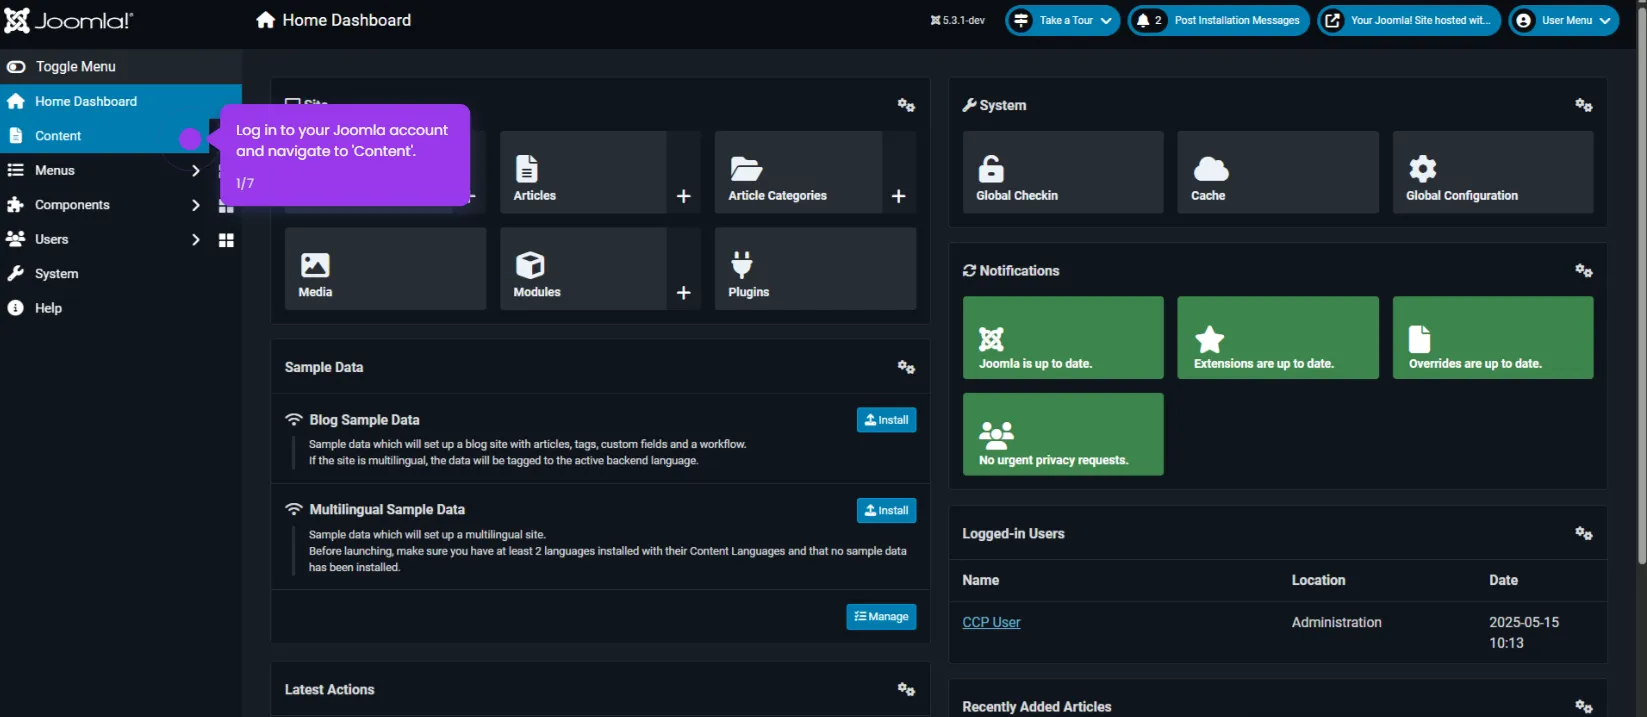Click the 'Location' column header

tap(1318, 580)
